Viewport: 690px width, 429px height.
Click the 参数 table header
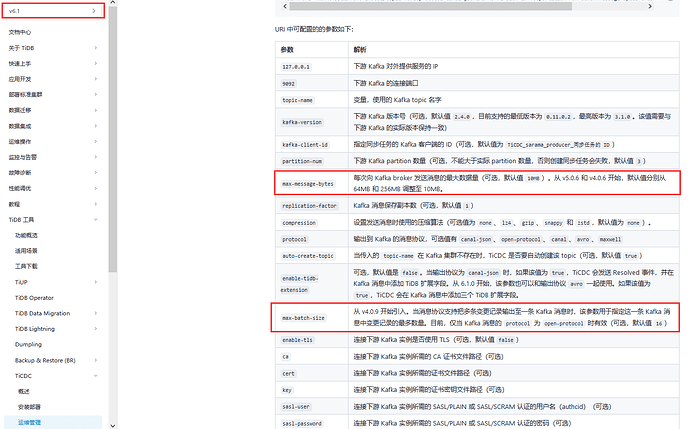point(312,50)
